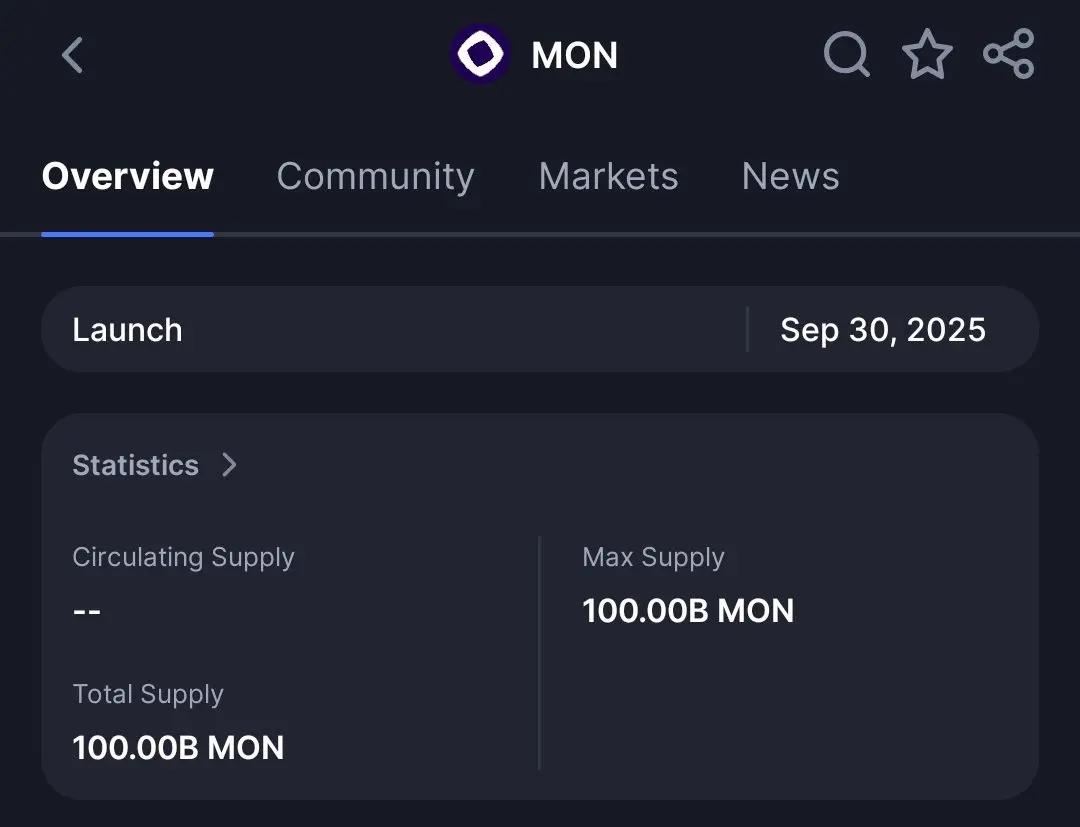Click the Launch label row

pyautogui.click(x=540, y=329)
